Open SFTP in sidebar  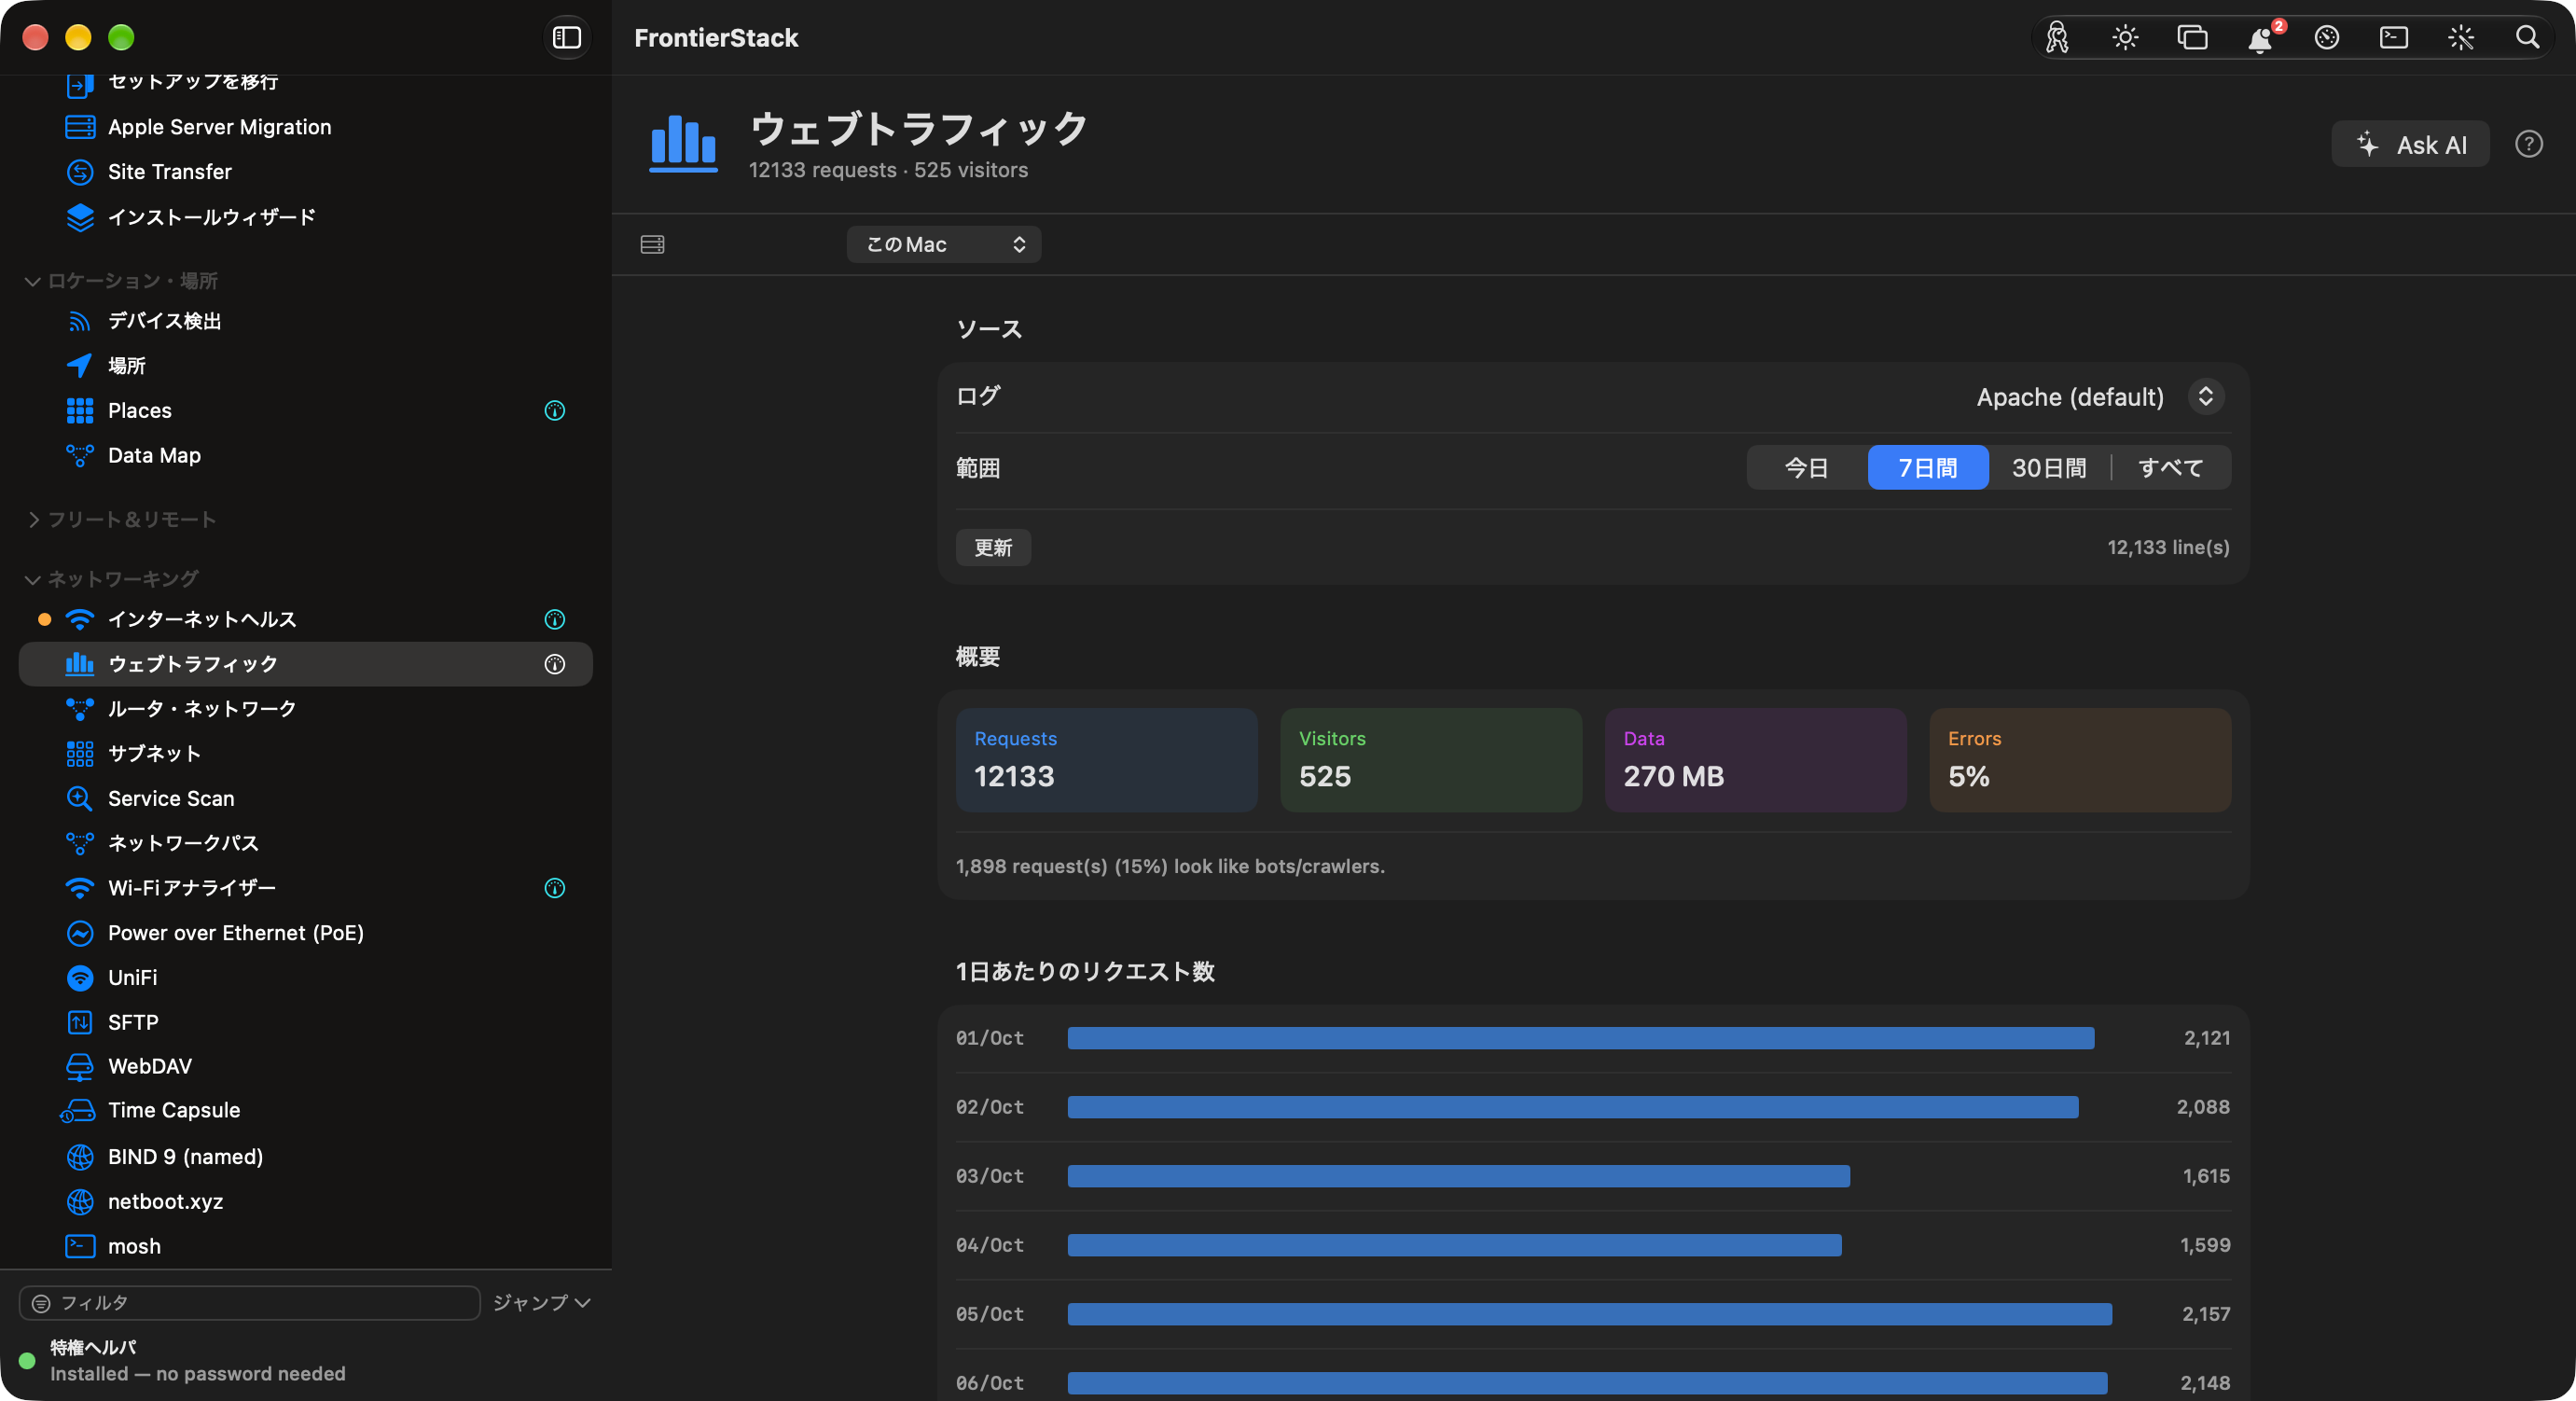click(306, 1023)
